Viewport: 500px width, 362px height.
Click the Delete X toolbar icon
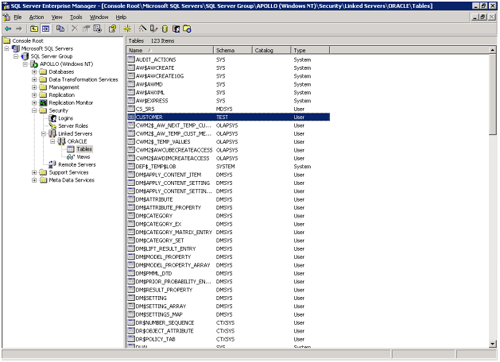point(75,29)
